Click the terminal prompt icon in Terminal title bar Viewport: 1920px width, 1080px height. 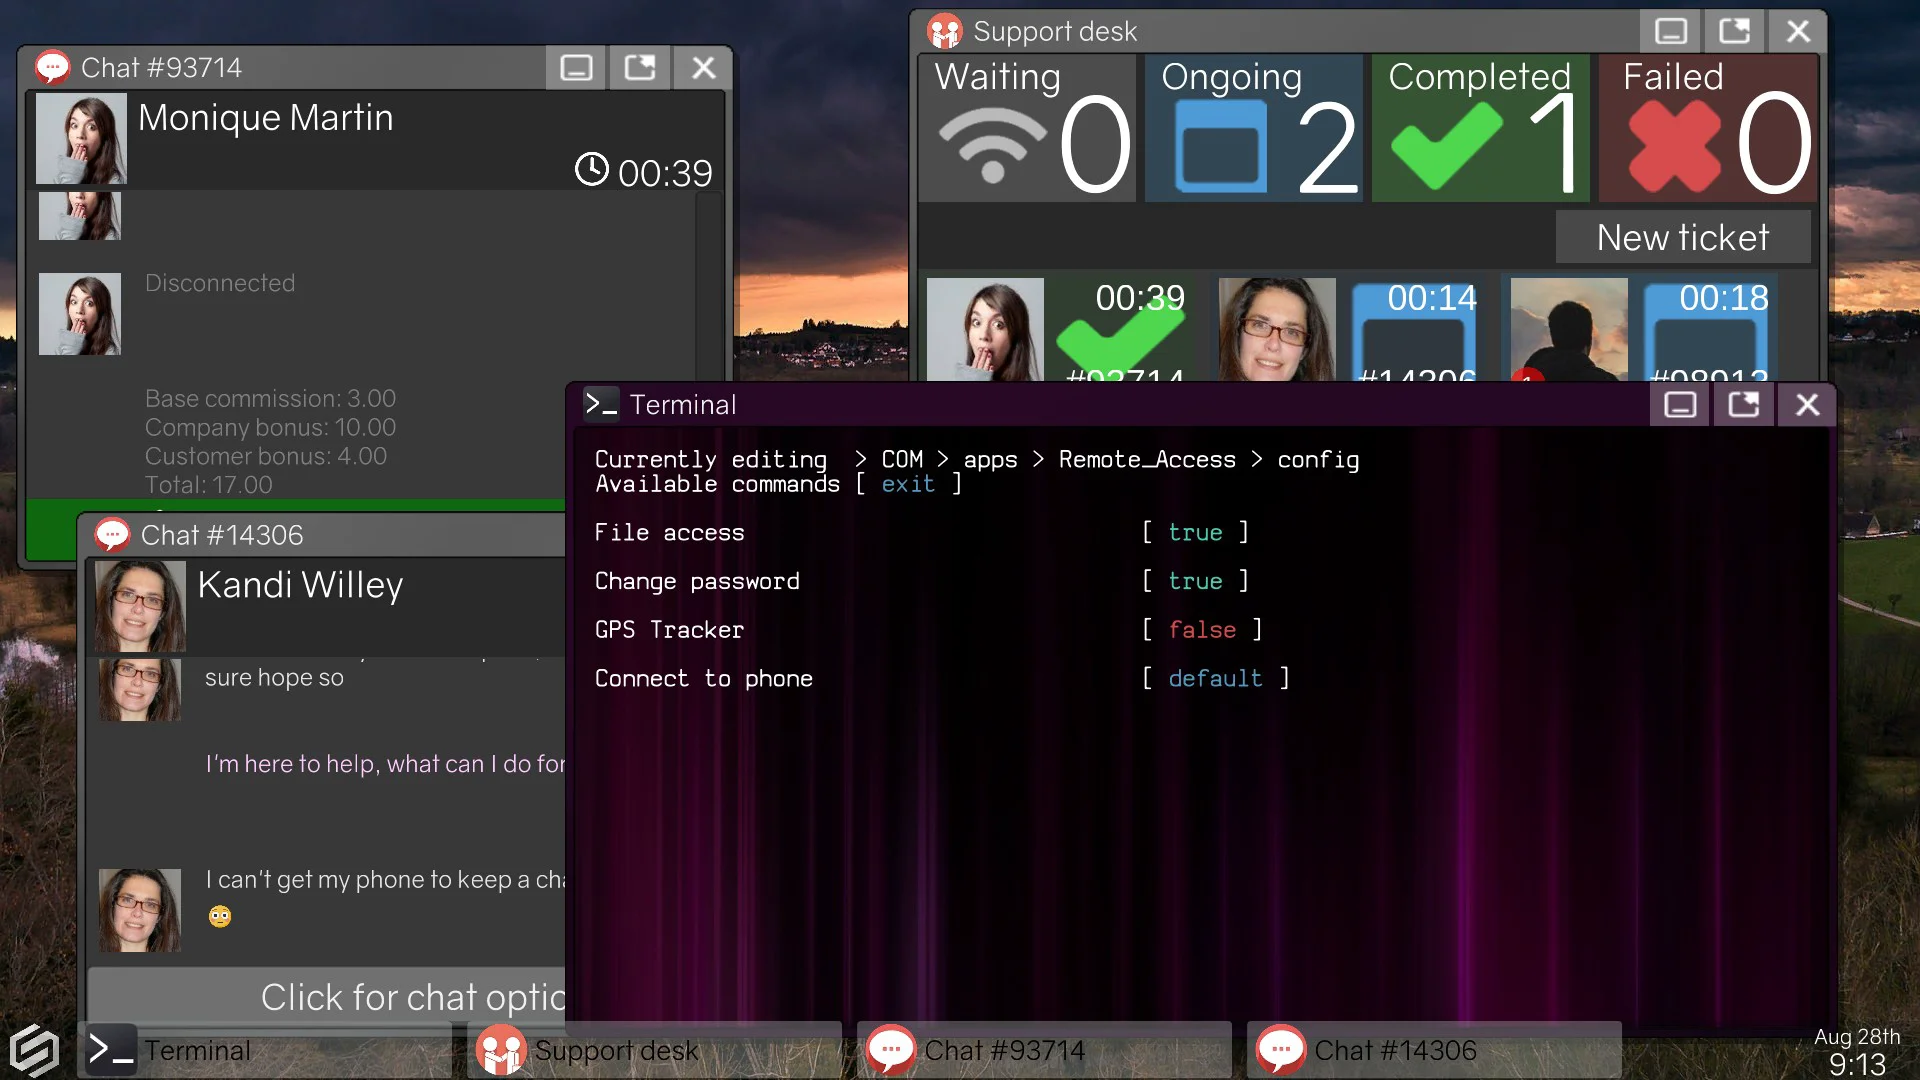[602, 404]
